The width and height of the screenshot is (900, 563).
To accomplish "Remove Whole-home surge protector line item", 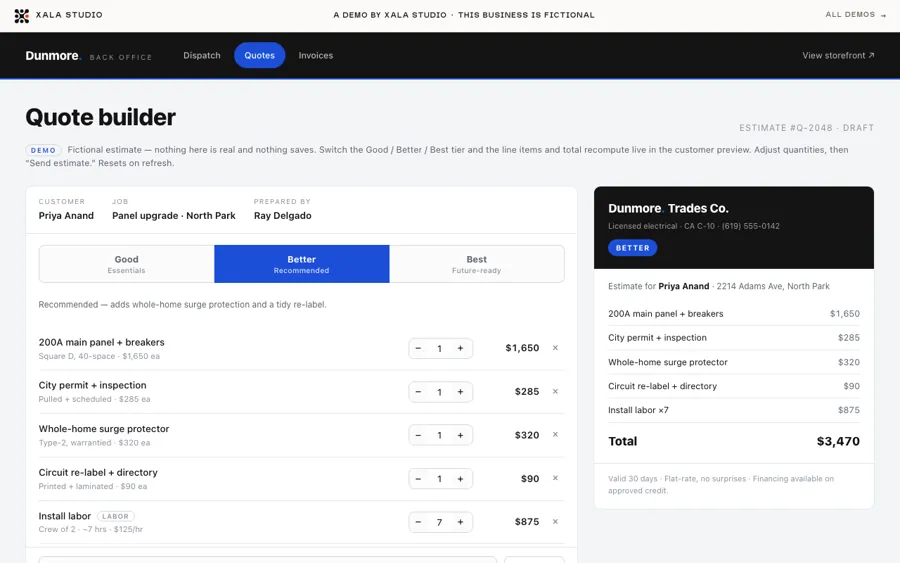I will tap(555, 434).
